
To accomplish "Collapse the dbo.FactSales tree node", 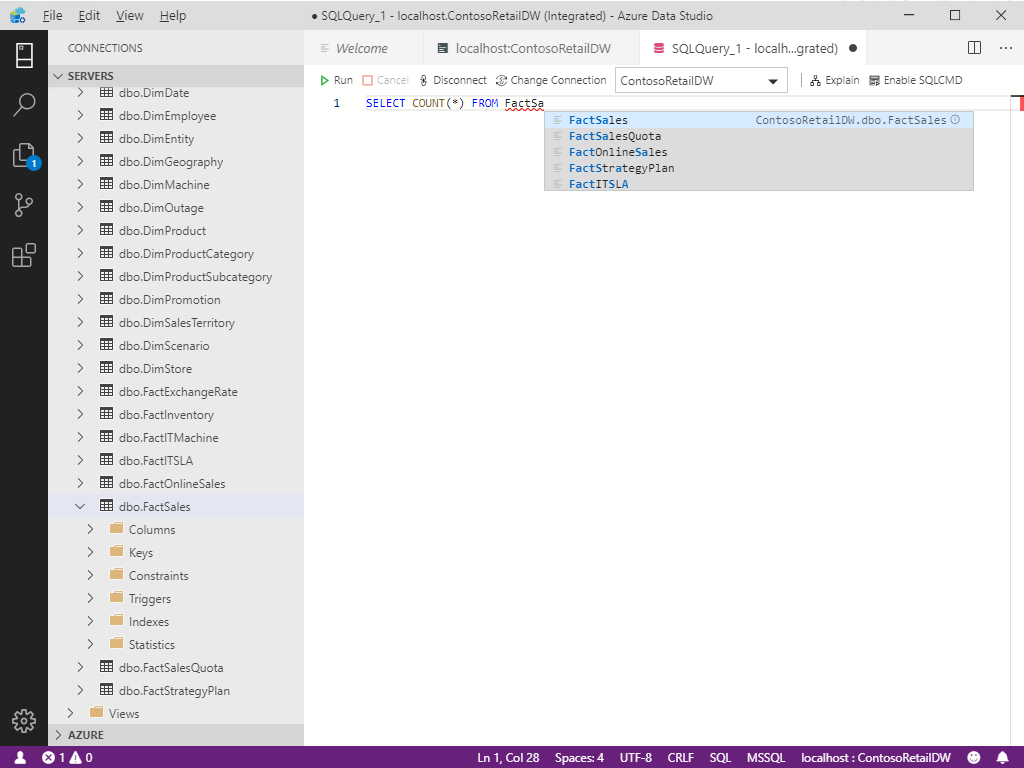I will tap(81, 507).
